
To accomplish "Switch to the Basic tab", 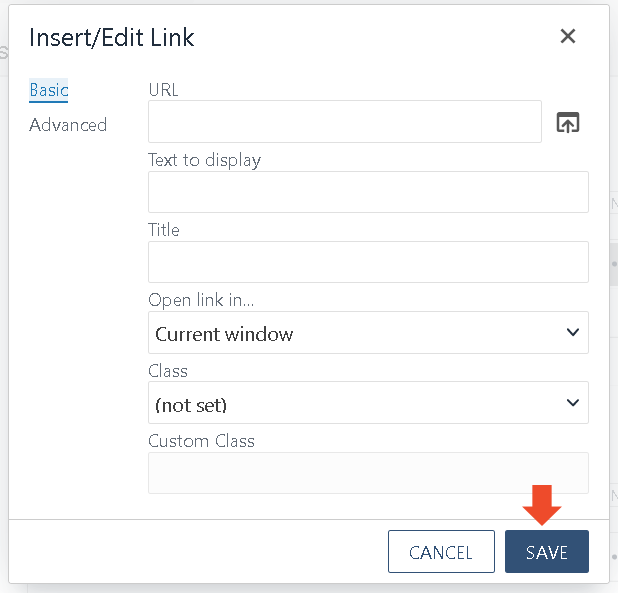I will (x=48, y=90).
